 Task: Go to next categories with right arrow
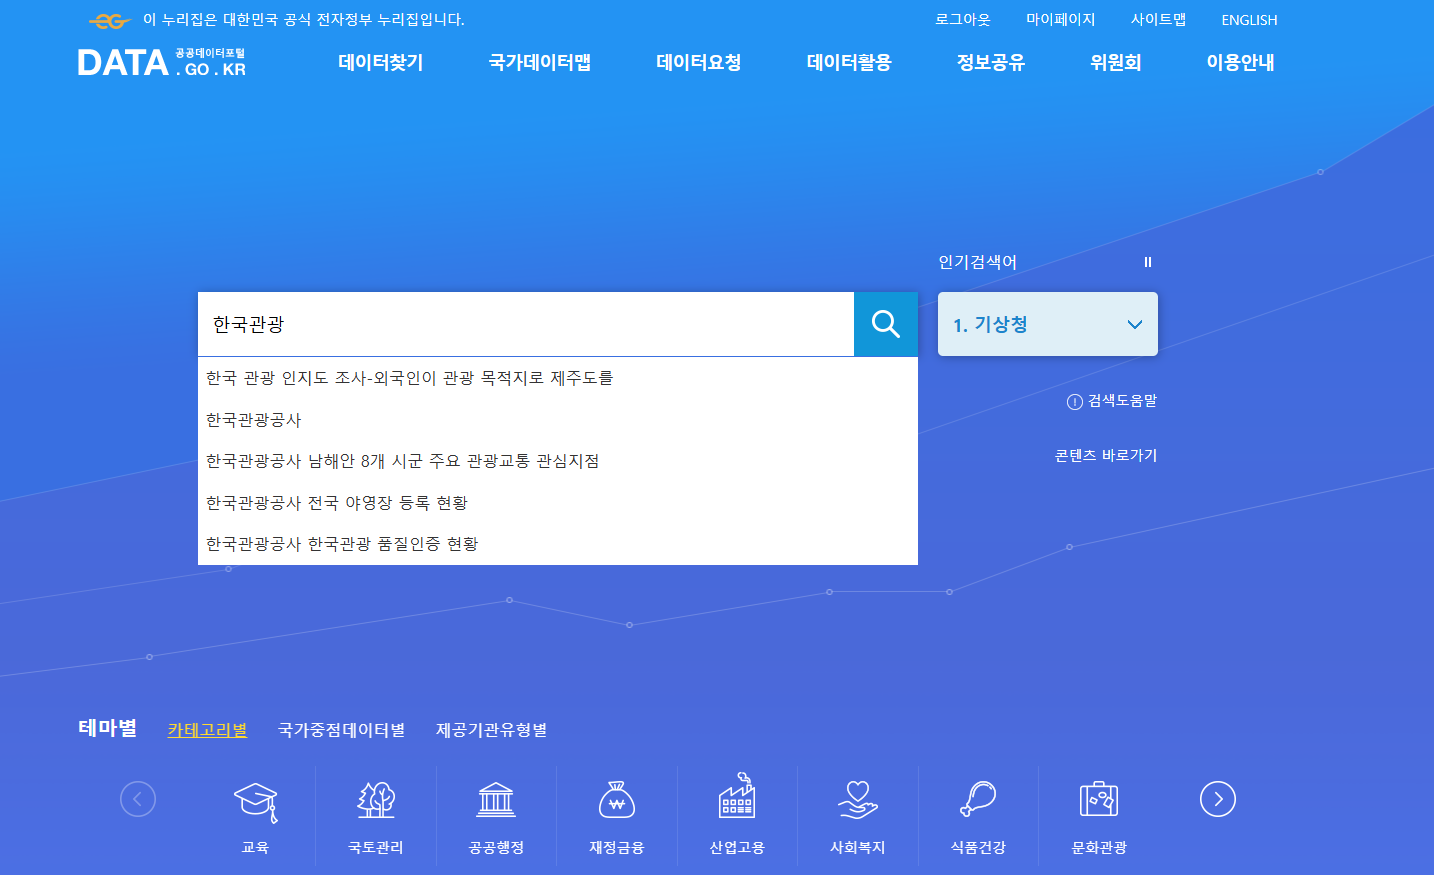[x=1217, y=799]
